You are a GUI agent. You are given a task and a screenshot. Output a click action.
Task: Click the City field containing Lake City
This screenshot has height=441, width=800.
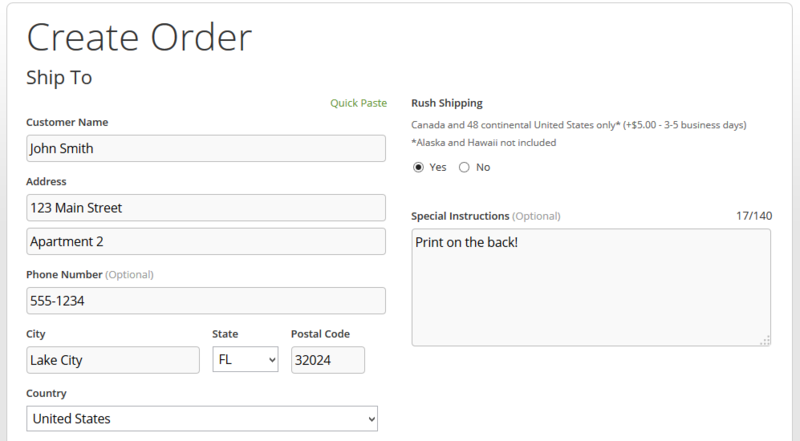(113, 360)
